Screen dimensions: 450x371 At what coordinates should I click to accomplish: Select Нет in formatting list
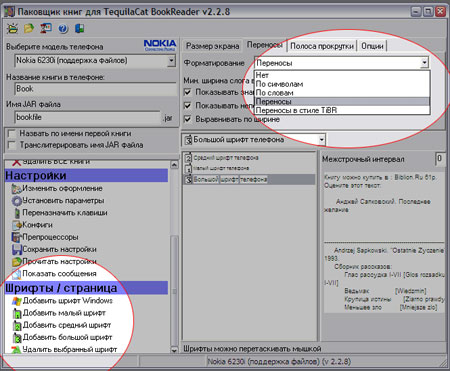tap(342, 75)
